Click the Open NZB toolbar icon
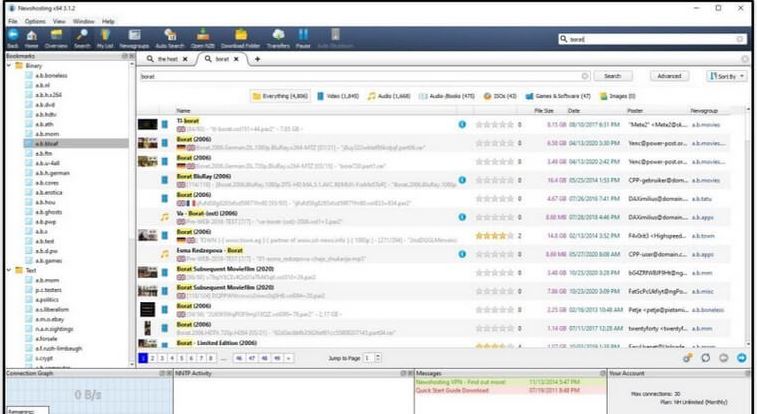Screen dimensions: 757x414 [x=203, y=38]
